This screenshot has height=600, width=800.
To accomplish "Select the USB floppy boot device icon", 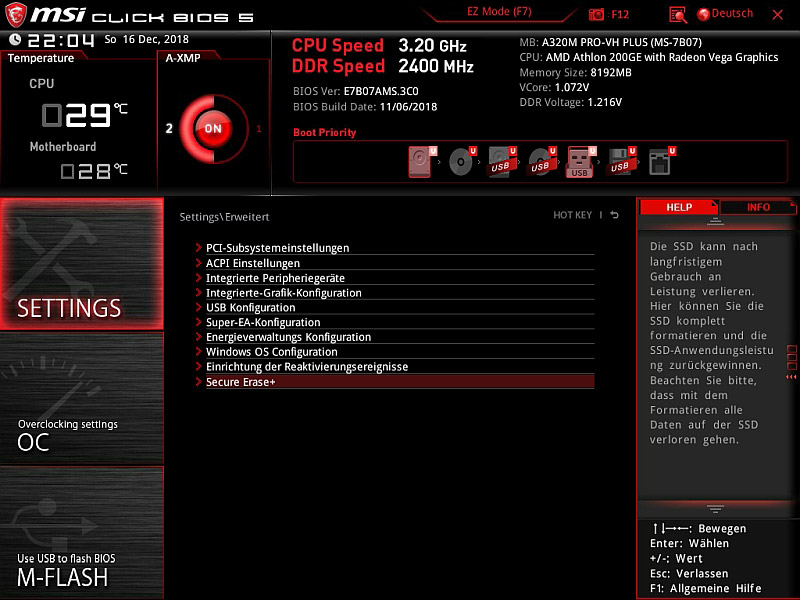I will tap(621, 162).
